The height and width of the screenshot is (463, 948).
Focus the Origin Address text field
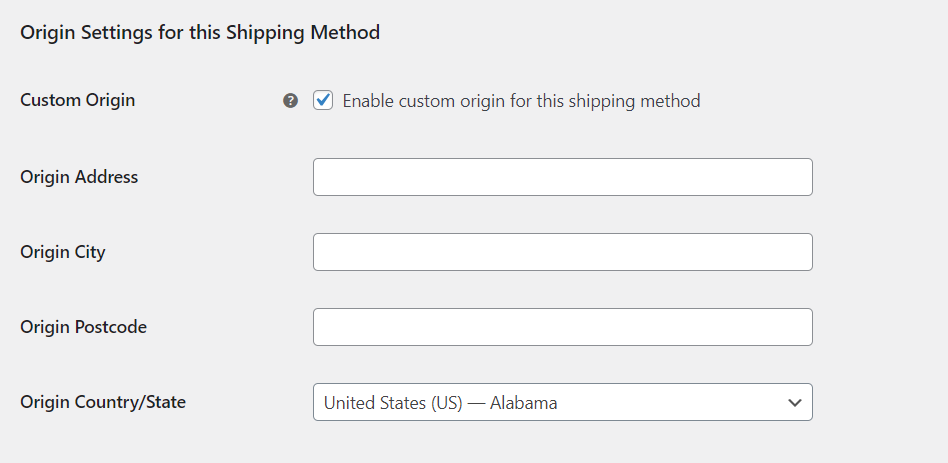point(562,177)
